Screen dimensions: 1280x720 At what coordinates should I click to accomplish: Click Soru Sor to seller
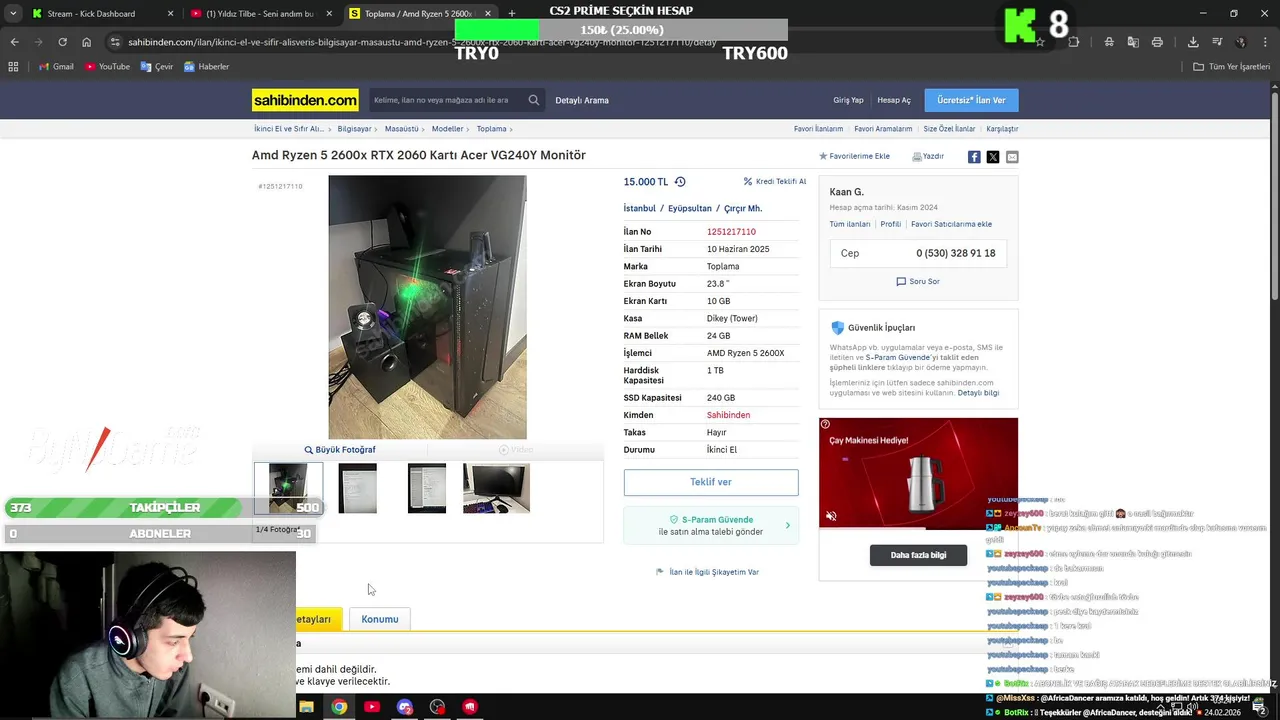[x=918, y=282]
